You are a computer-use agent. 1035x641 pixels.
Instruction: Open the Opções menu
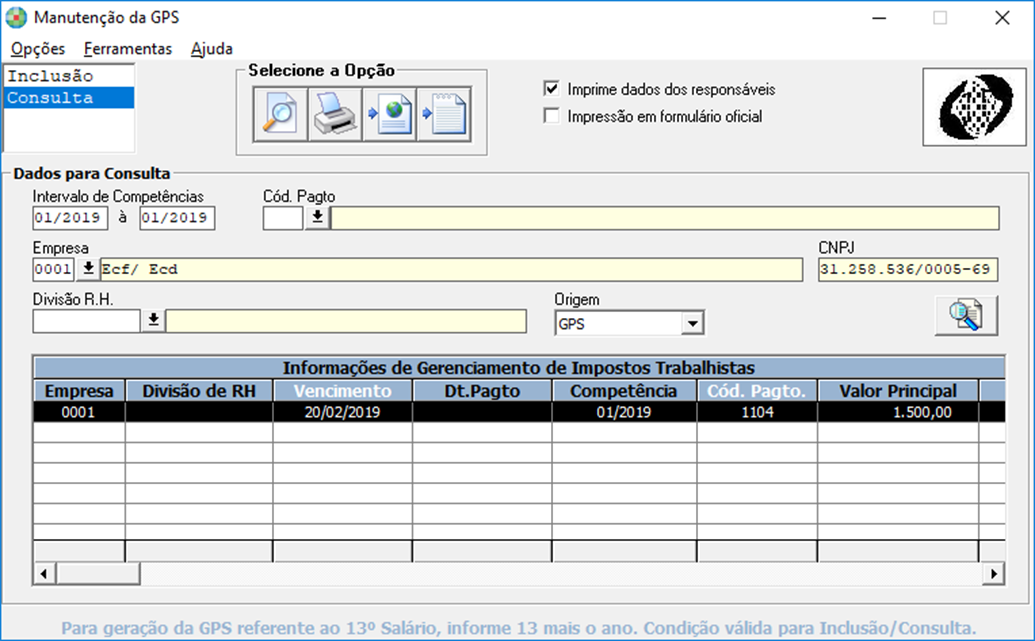click(x=38, y=49)
